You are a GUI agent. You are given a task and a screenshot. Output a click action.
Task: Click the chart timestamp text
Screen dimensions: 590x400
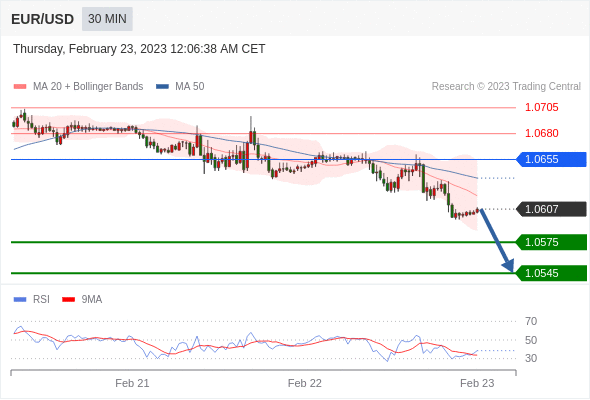(139, 49)
